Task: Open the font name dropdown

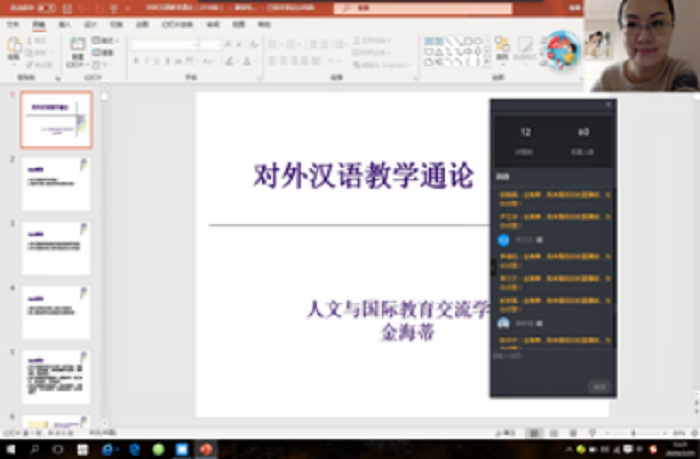Action: tap(163, 44)
